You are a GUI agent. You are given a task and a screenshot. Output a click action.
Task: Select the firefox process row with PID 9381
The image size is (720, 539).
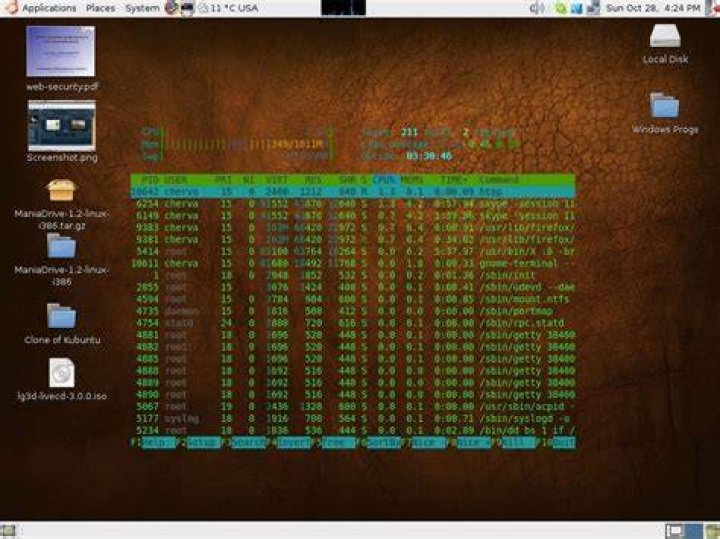pos(353,239)
